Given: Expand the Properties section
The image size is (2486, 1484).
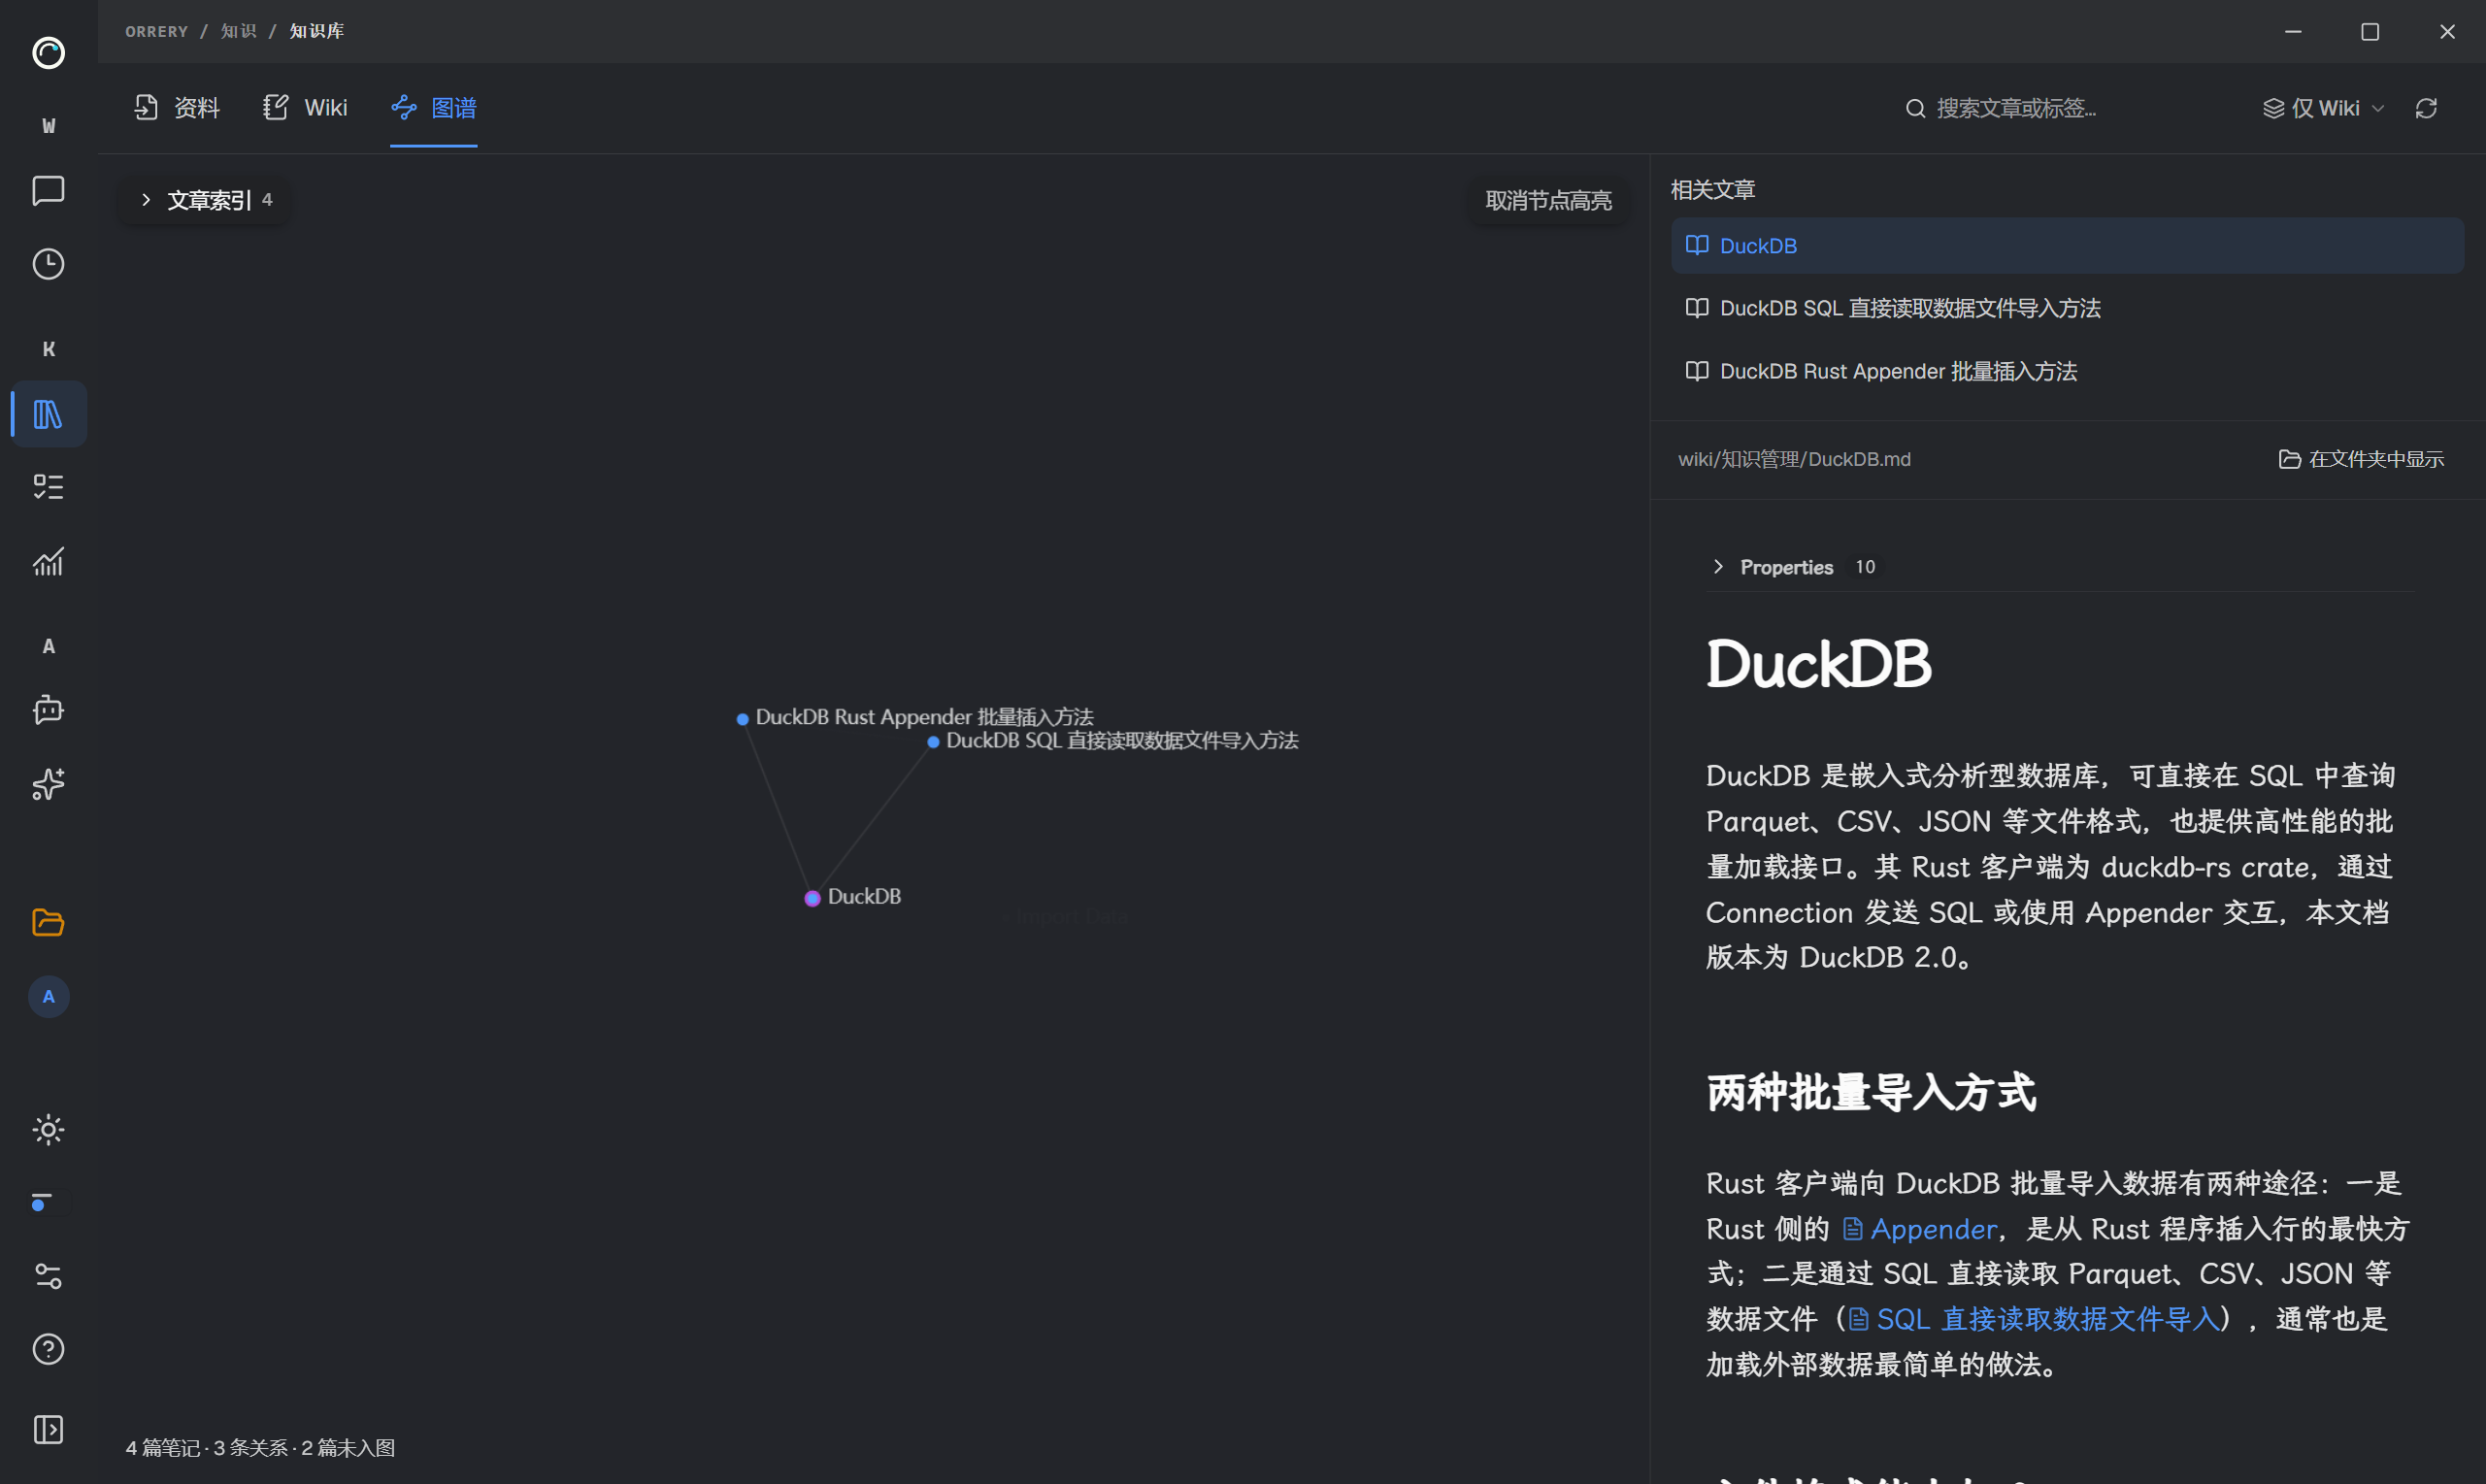Looking at the screenshot, I should pyautogui.click(x=1793, y=567).
